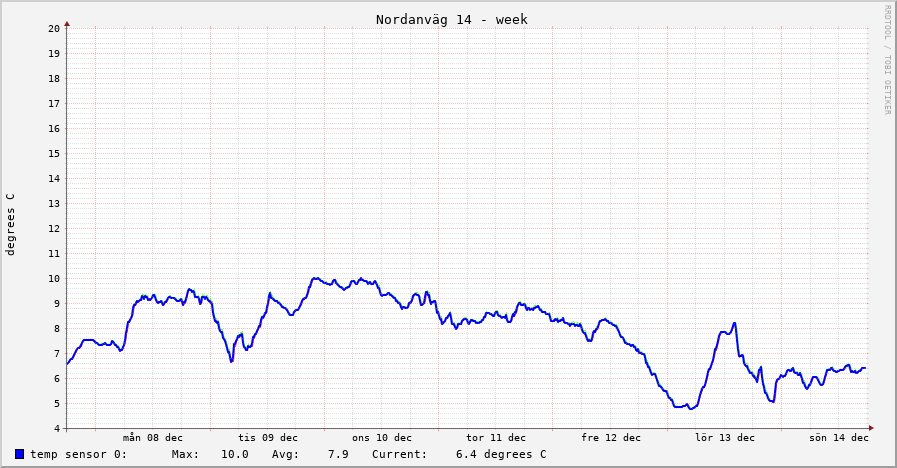Screen dimensions: 897x468
Task: Click the graph title Nordanväg 14 - week
Action: [451, 19]
